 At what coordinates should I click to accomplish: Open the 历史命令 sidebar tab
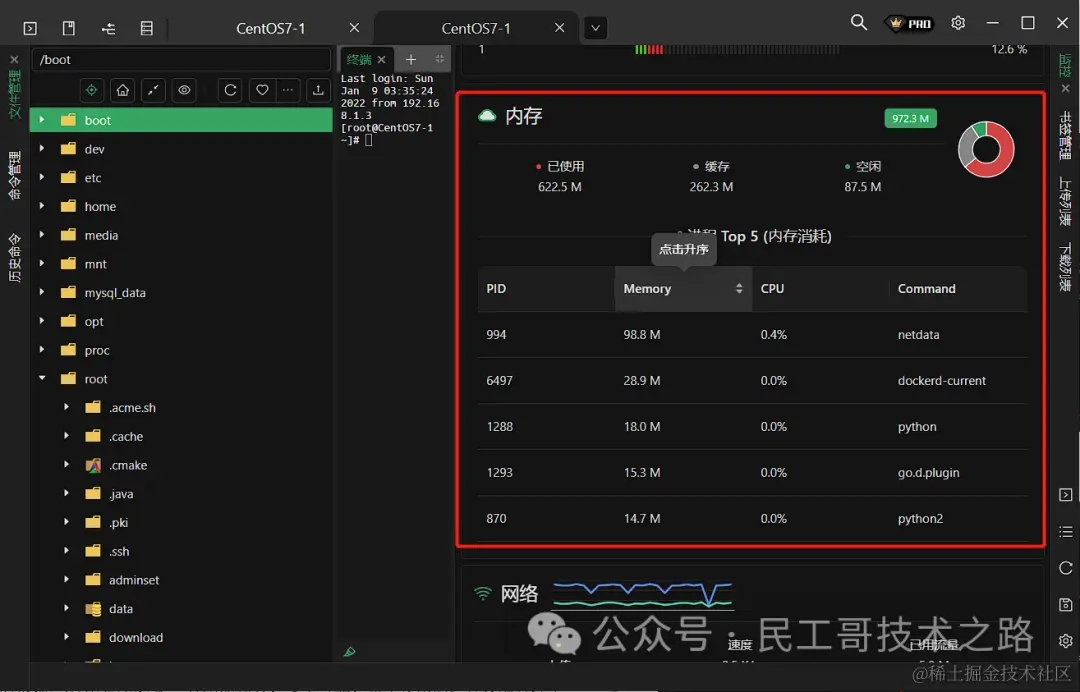tap(14, 258)
